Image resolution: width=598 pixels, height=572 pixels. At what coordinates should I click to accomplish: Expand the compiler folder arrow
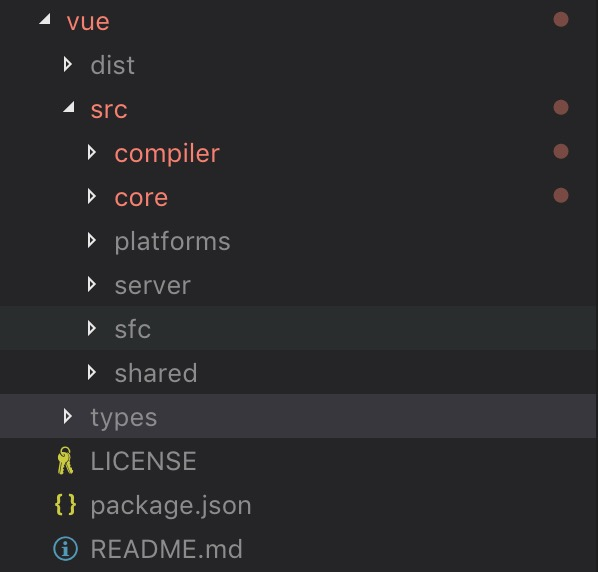[92, 152]
